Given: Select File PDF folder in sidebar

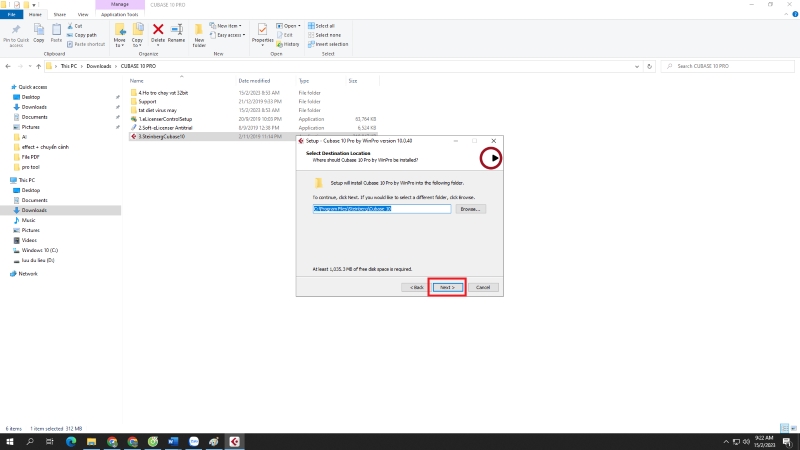Looking at the screenshot, I should 30,157.
